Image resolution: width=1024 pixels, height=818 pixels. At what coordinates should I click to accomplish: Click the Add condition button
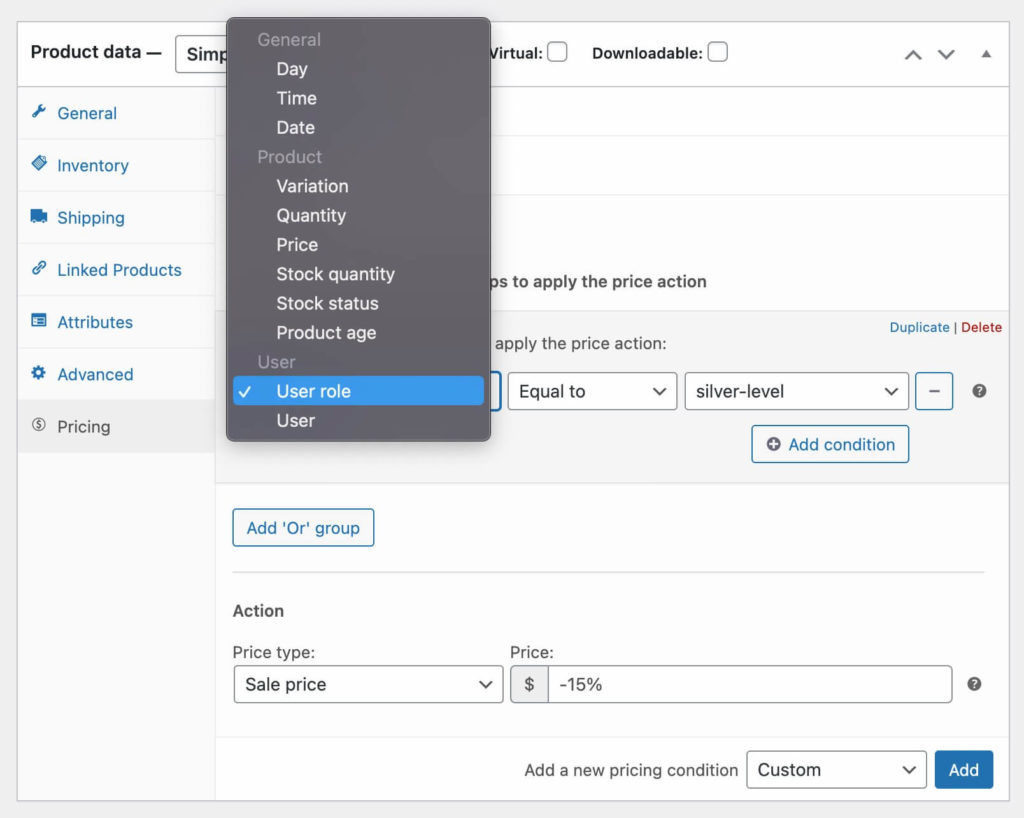click(830, 444)
